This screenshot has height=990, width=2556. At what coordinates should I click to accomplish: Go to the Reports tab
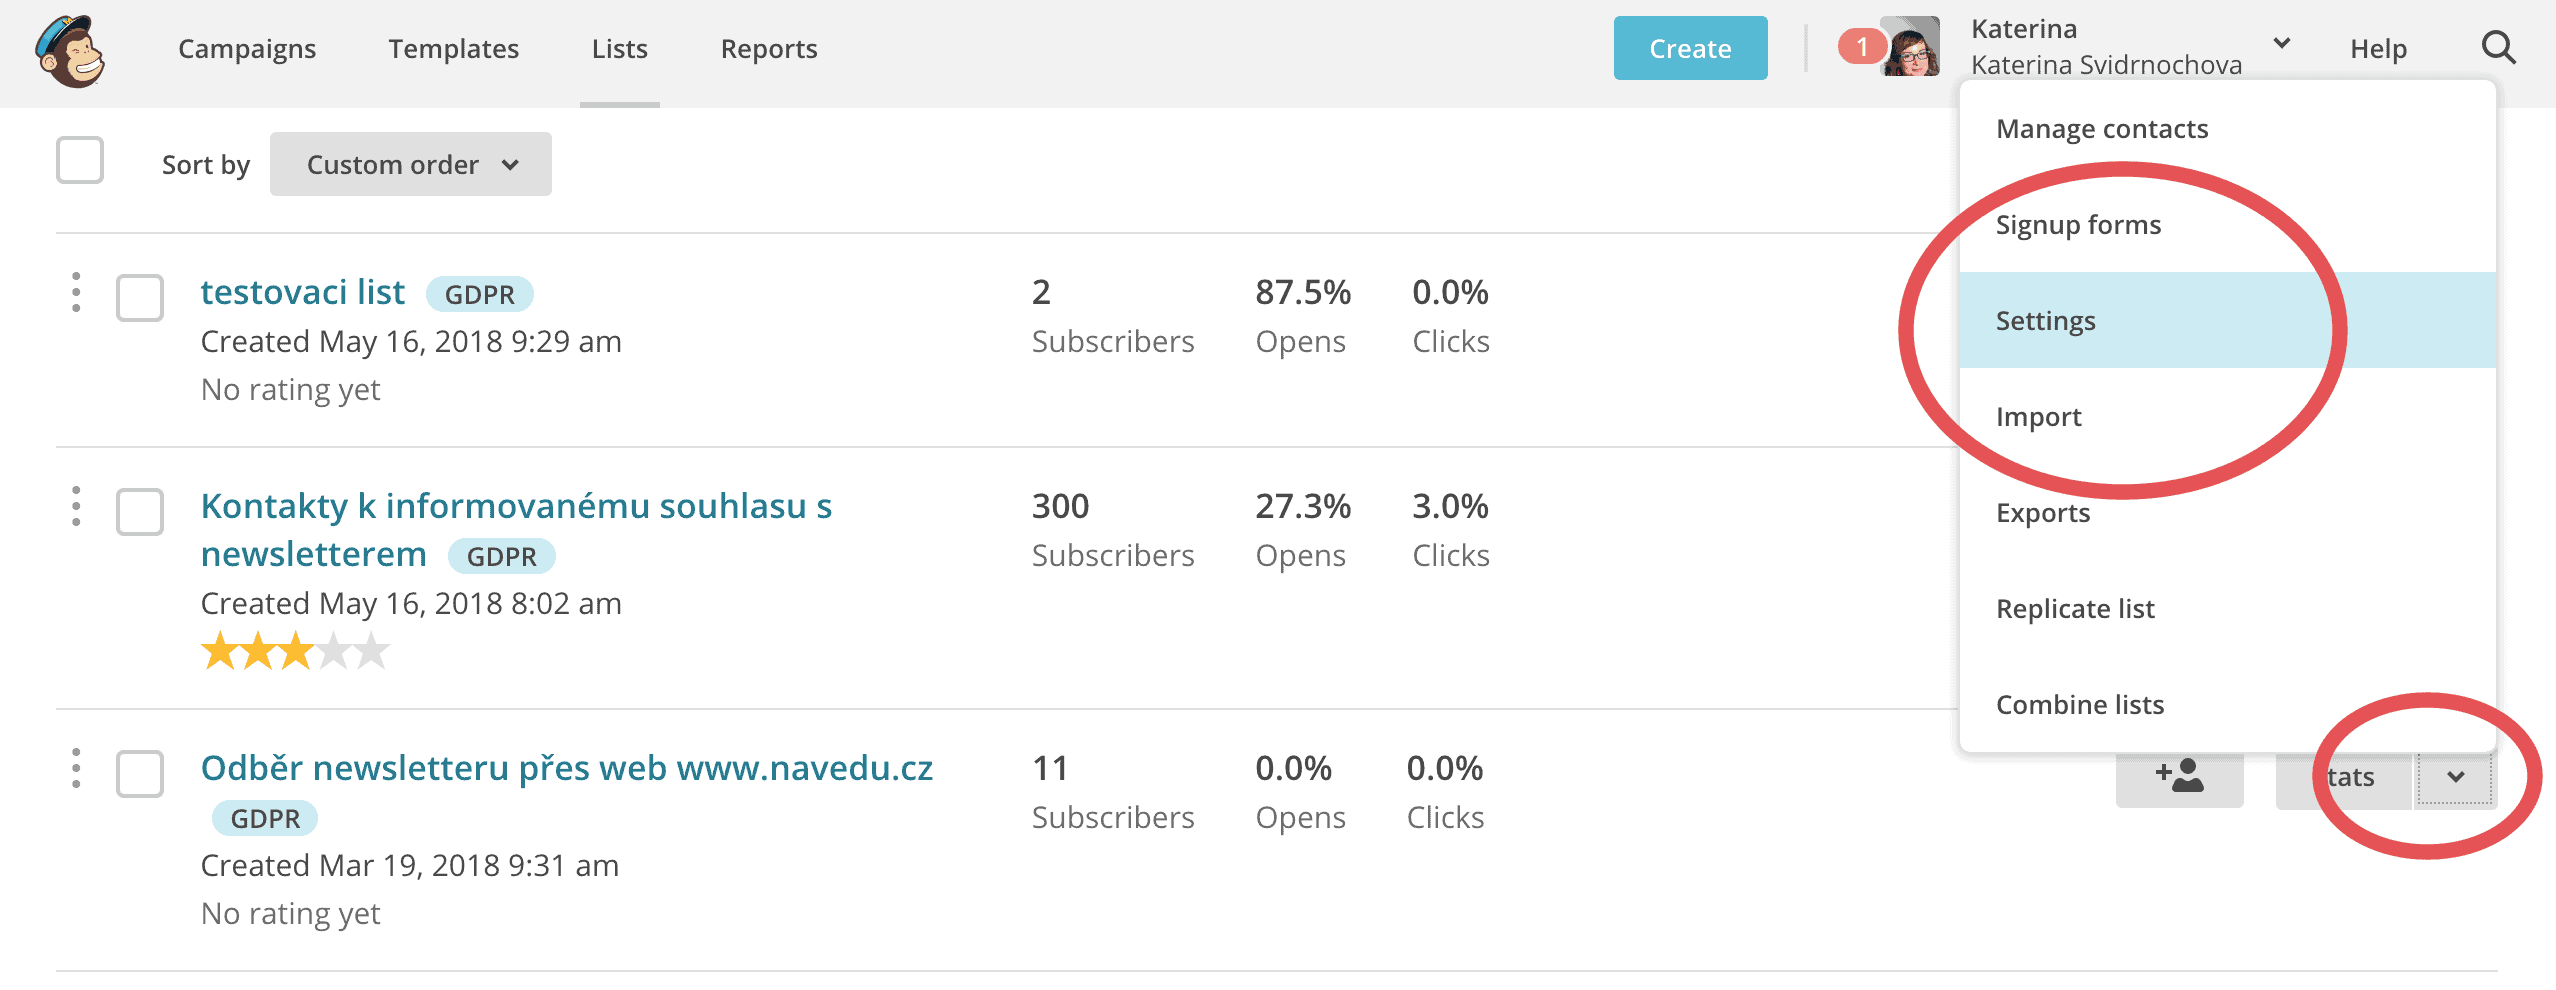(x=768, y=49)
